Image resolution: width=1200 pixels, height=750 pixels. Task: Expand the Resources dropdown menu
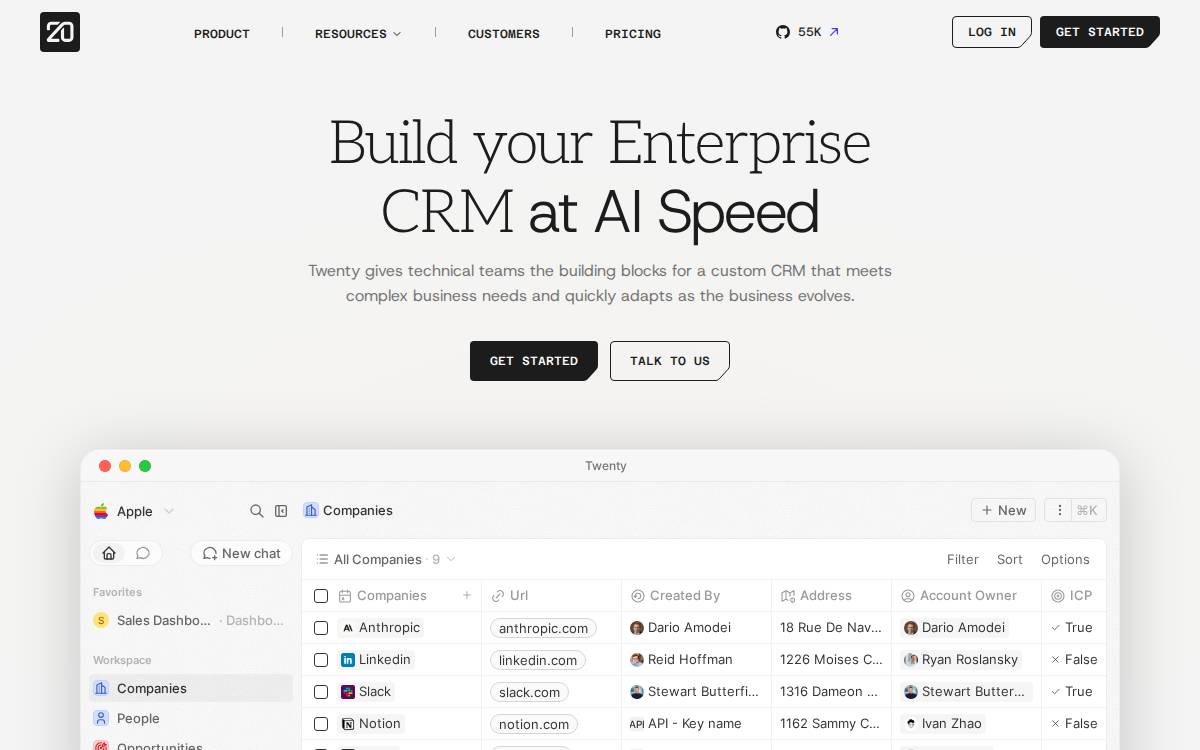[358, 34]
